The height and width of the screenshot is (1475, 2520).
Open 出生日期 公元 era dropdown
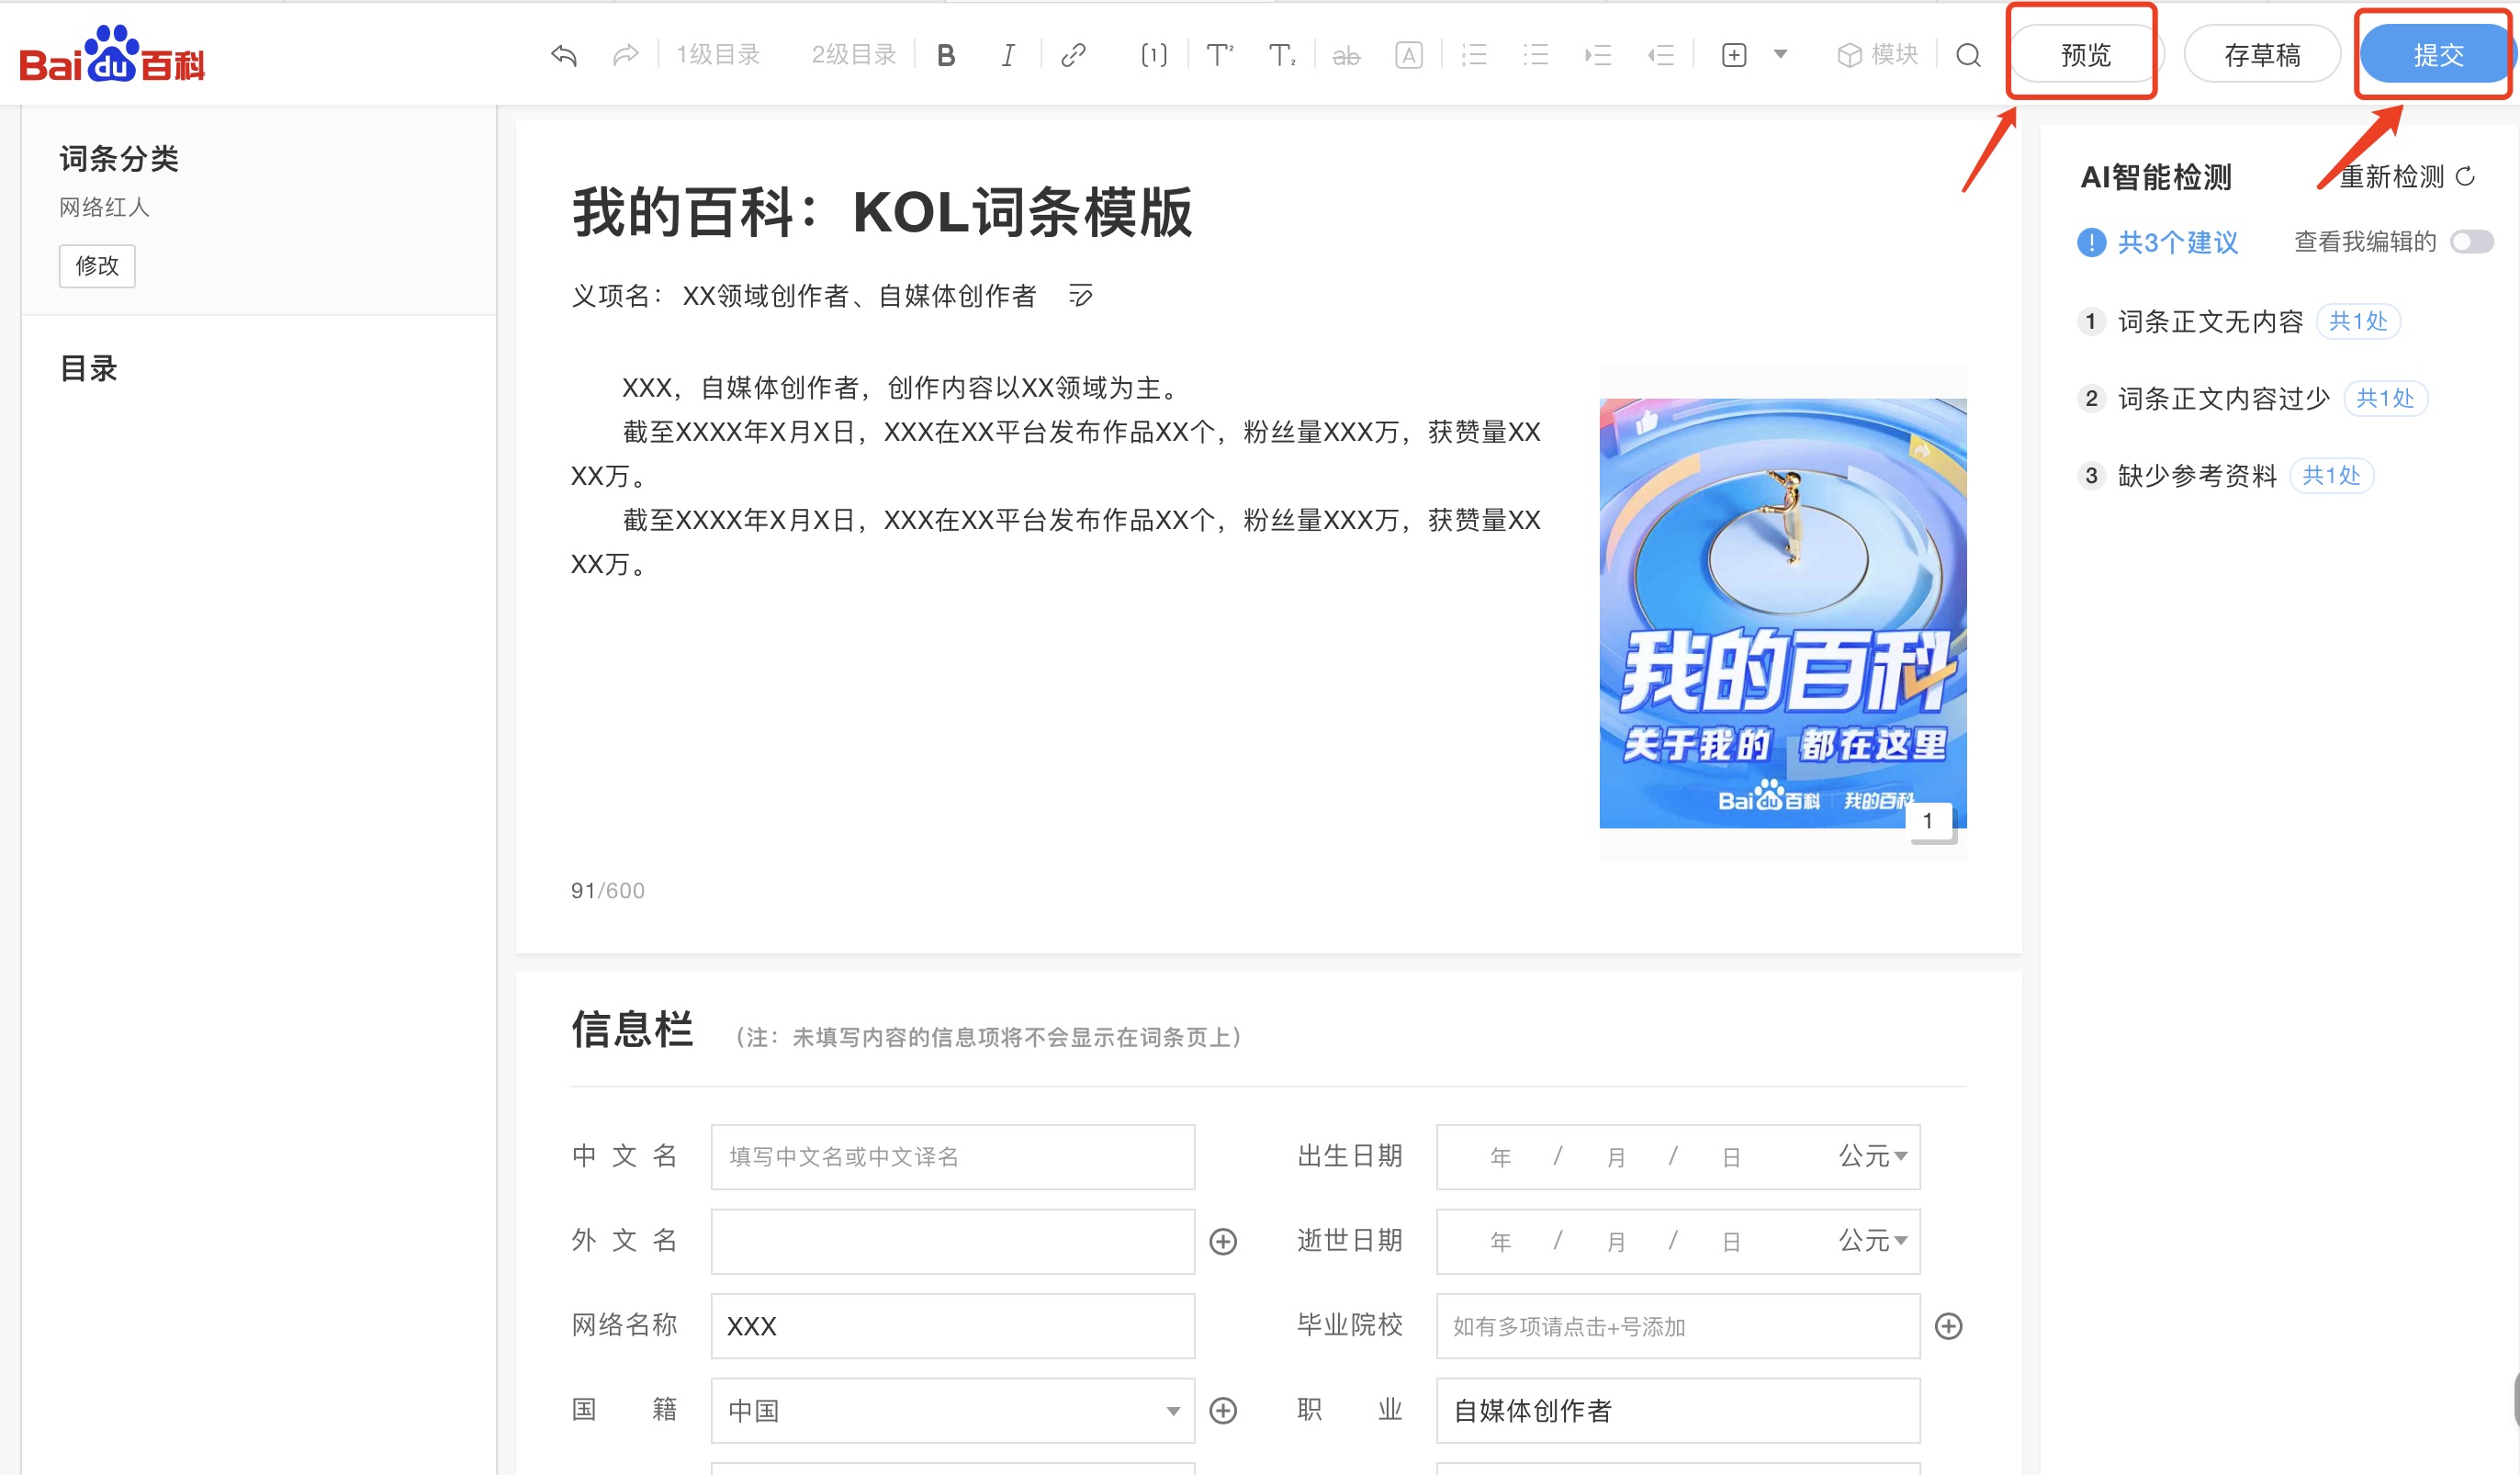(1873, 1156)
